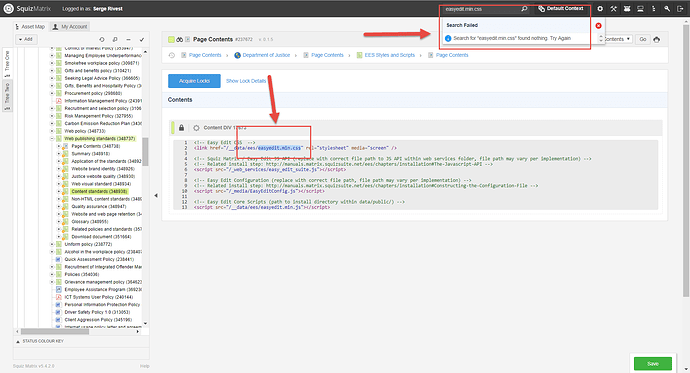Expand the Uniform policy tree node
Image resolution: width=690 pixels, height=373 pixels.
pyautogui.click(x=52, y=244)
